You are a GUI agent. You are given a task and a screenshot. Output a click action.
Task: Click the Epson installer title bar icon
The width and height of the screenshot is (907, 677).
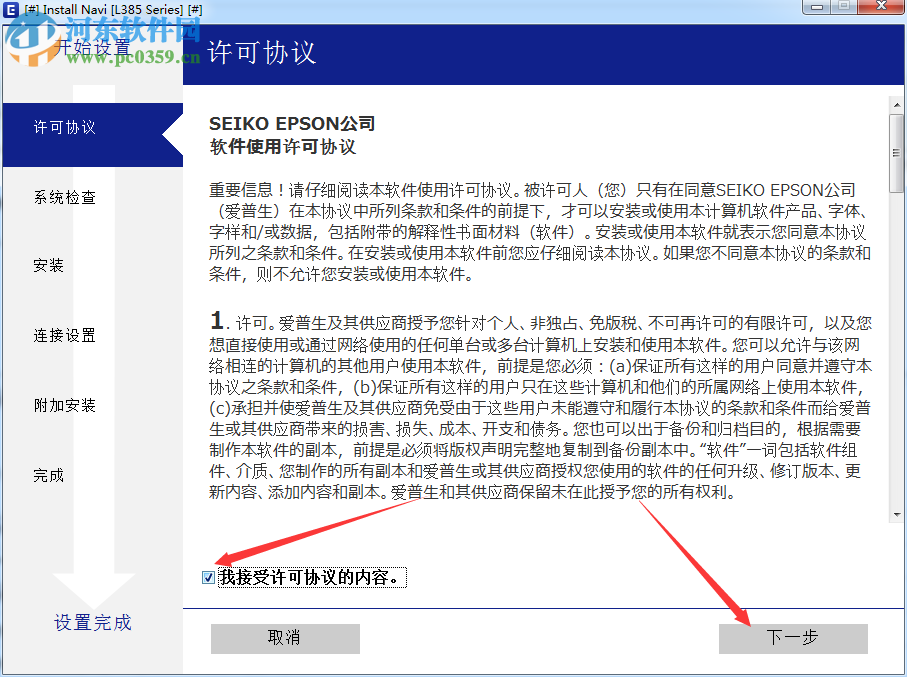click(10, 10)
